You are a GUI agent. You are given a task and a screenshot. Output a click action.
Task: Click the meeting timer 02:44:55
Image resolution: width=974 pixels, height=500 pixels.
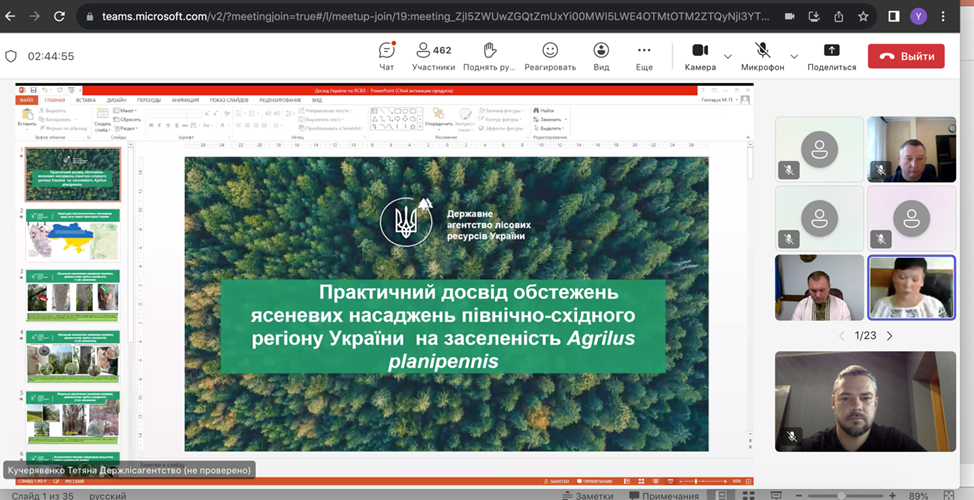tap(51, 56)
